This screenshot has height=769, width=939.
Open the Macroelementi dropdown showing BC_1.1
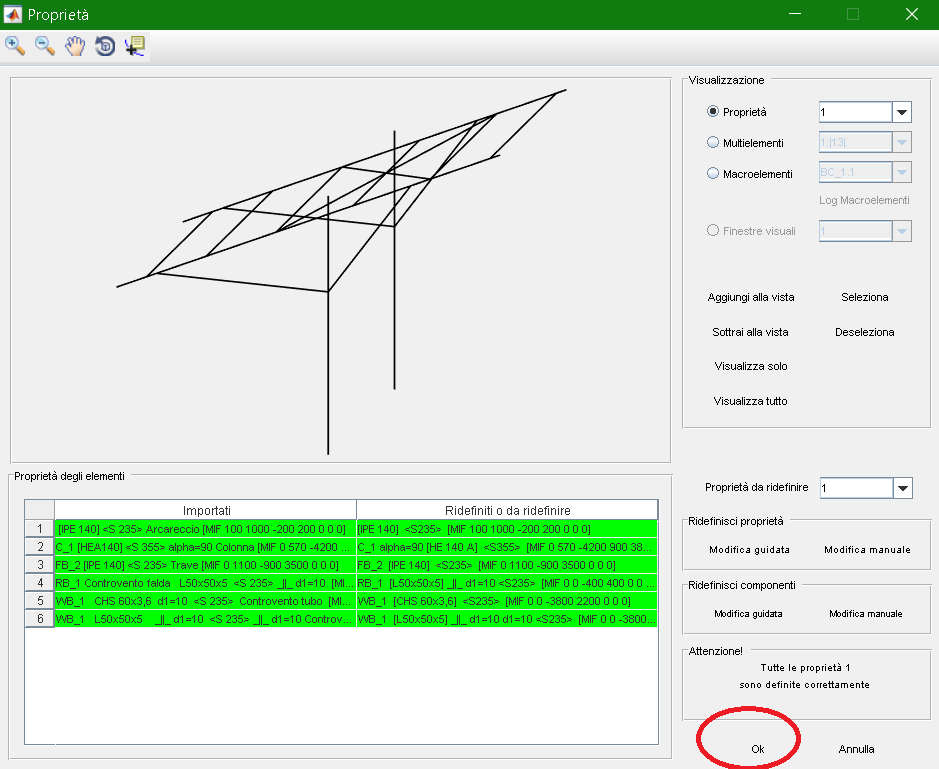(902, 172)
